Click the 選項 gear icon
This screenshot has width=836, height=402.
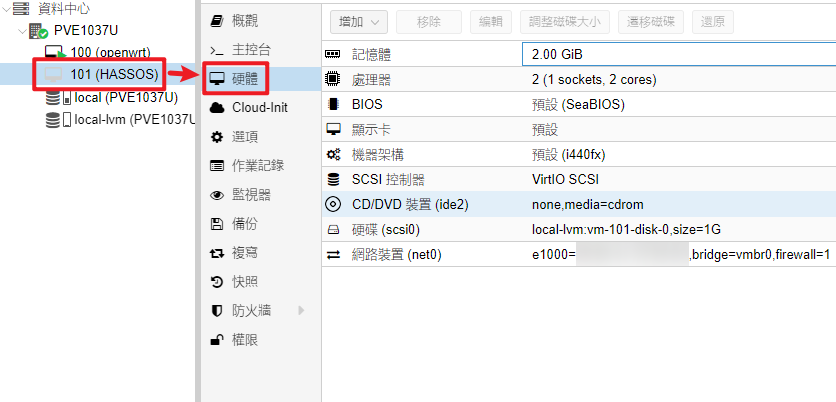(x=217, y=136)
